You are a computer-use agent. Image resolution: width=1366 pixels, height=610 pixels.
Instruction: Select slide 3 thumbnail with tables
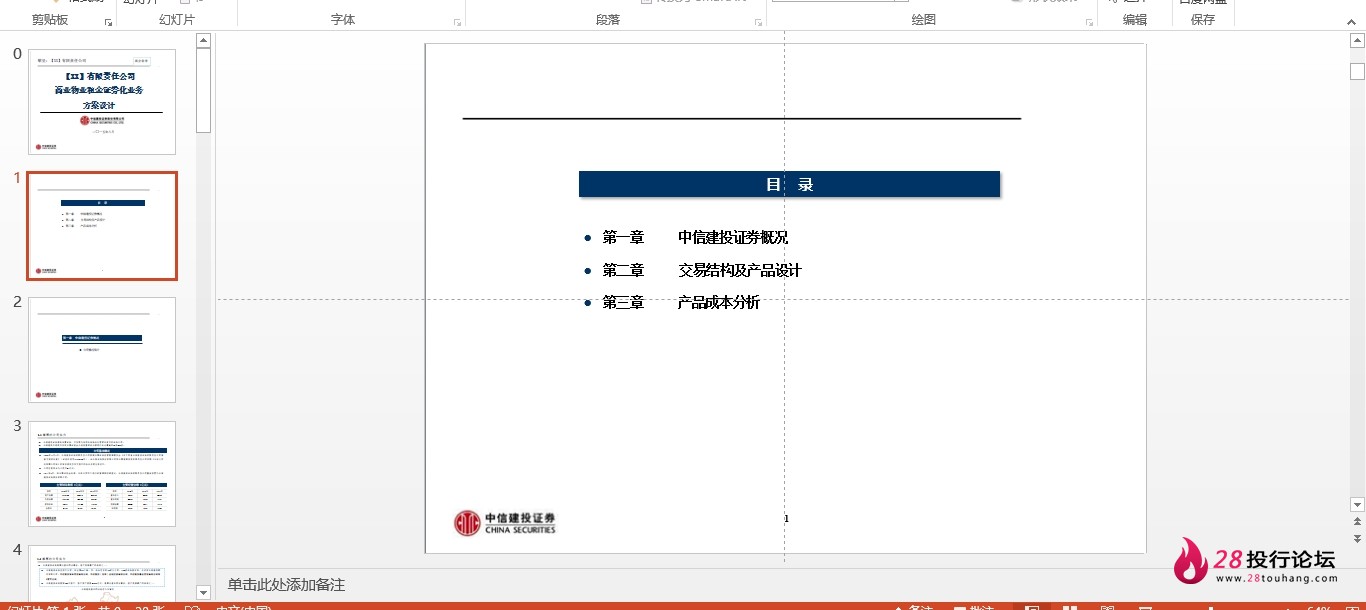[102, 474]
